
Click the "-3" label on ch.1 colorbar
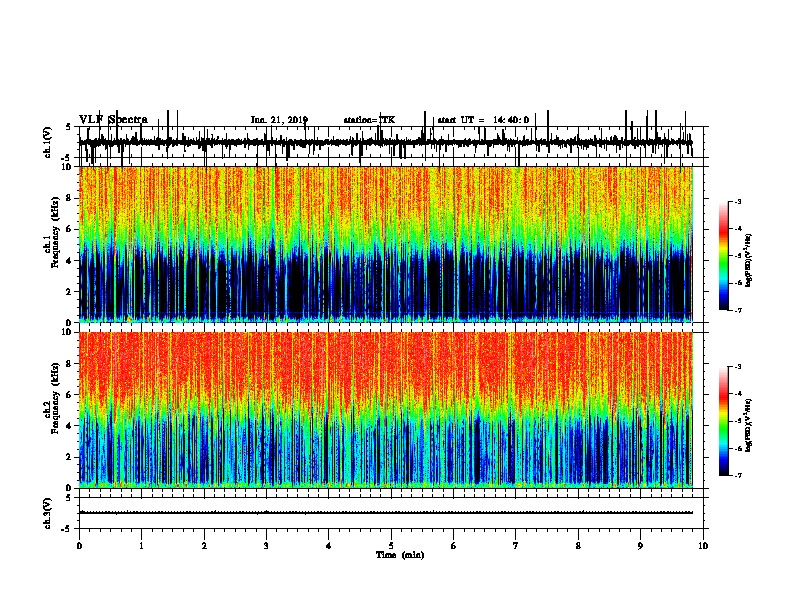[x=738, y=202]
